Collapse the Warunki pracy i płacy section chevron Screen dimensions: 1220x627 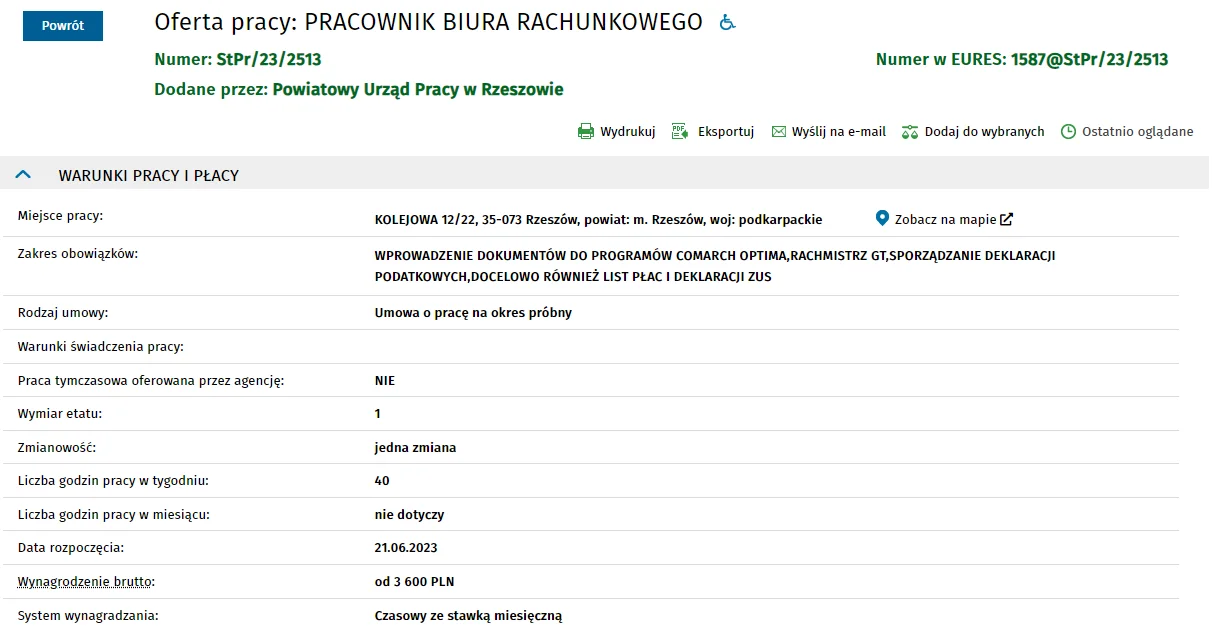click(24, 175)
